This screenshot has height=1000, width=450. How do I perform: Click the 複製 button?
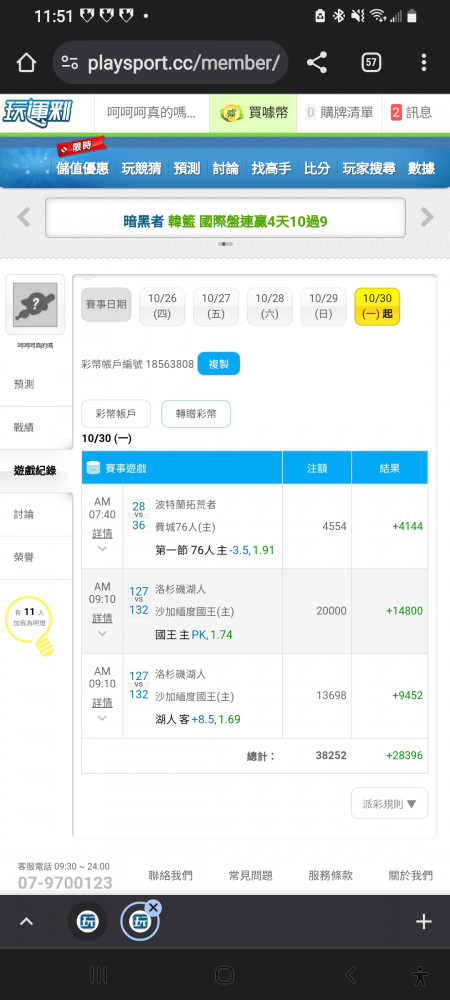click(219, 364)
